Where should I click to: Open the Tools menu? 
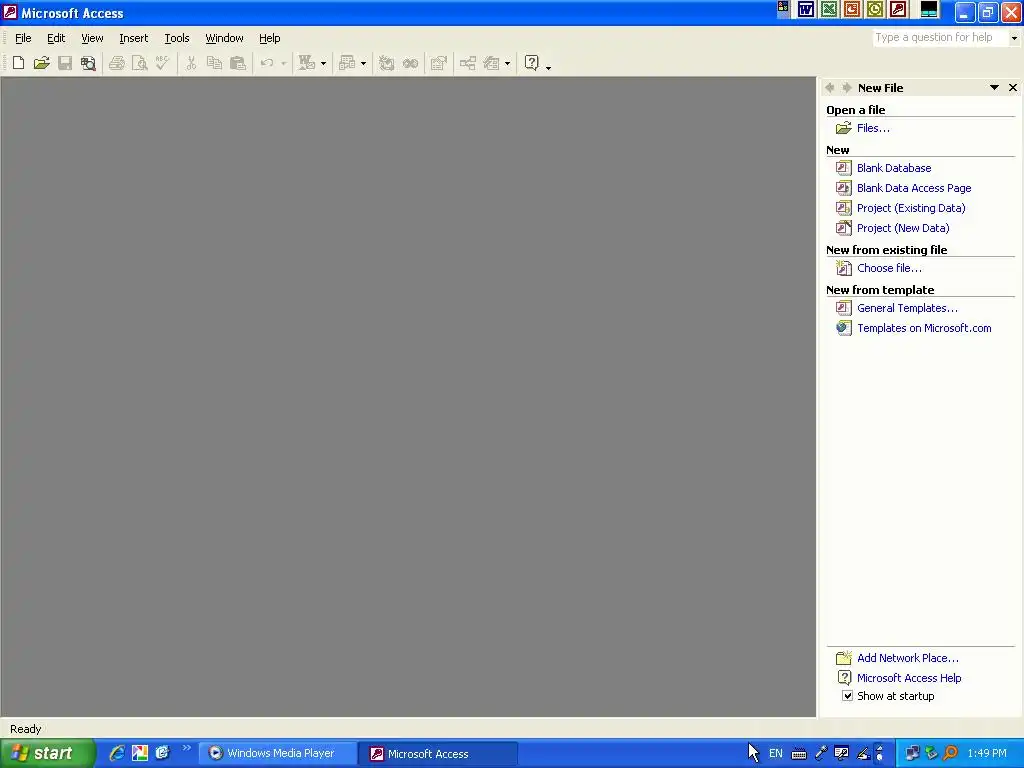(x=177, y=38)
